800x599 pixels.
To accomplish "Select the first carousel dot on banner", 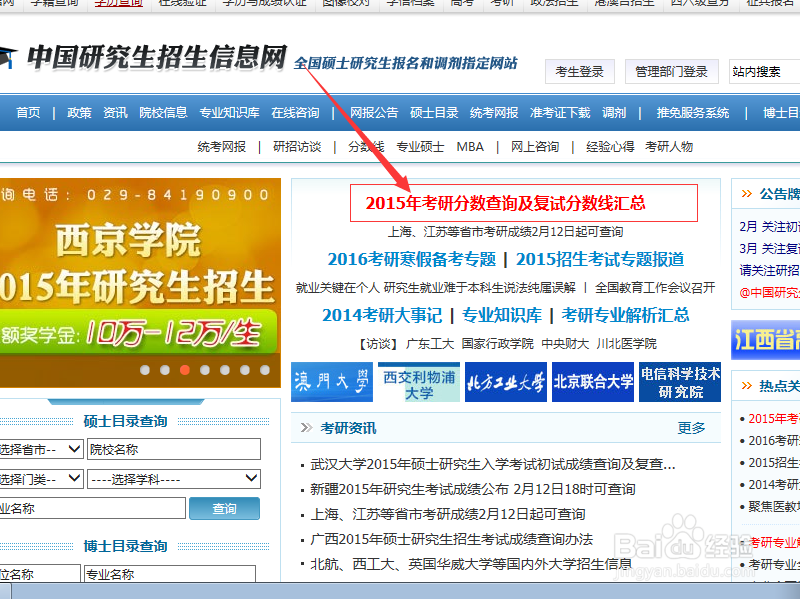I will (145, 370).
